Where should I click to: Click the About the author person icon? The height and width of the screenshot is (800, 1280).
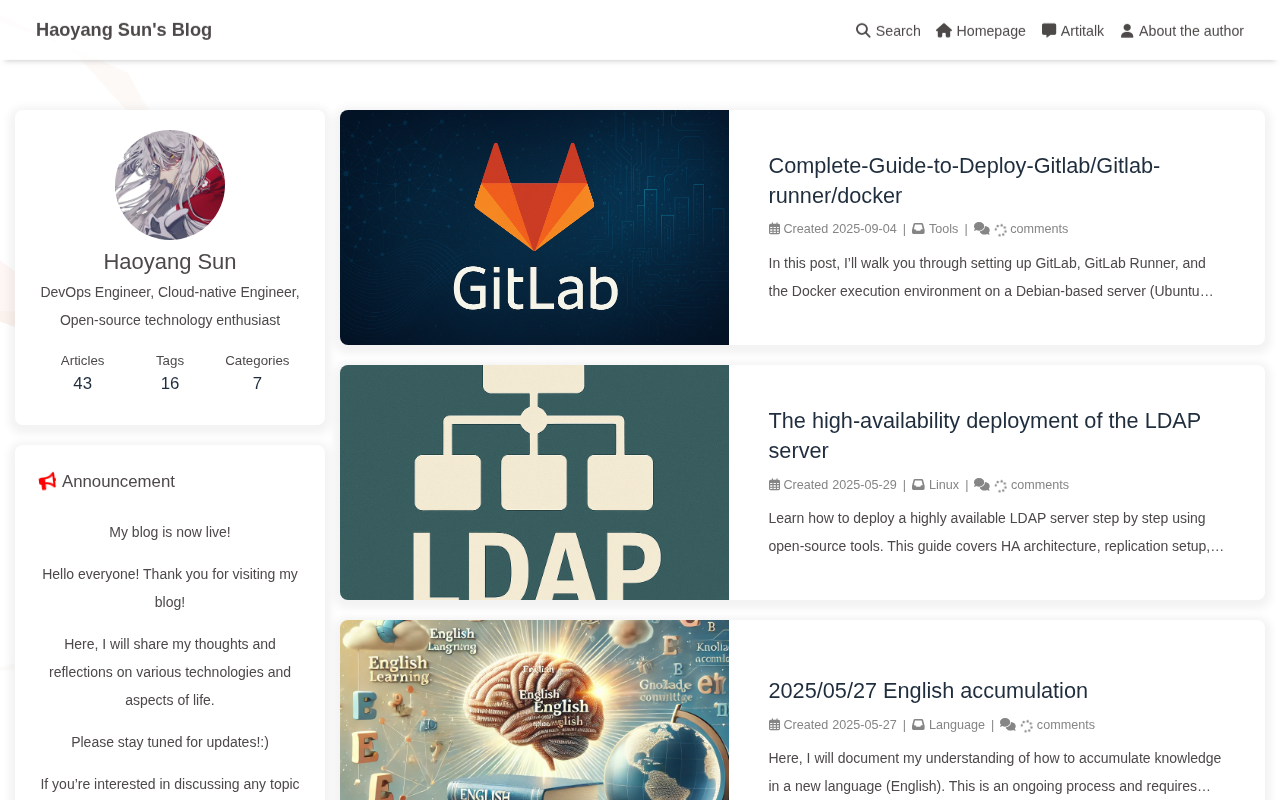pyautogui.click(x=1127, y=31)
